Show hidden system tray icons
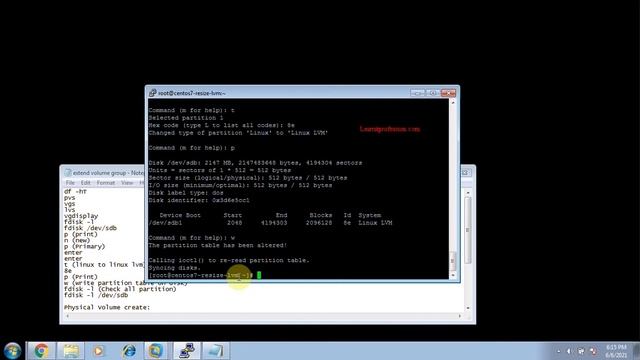640x360 pixels. point(558,351)
